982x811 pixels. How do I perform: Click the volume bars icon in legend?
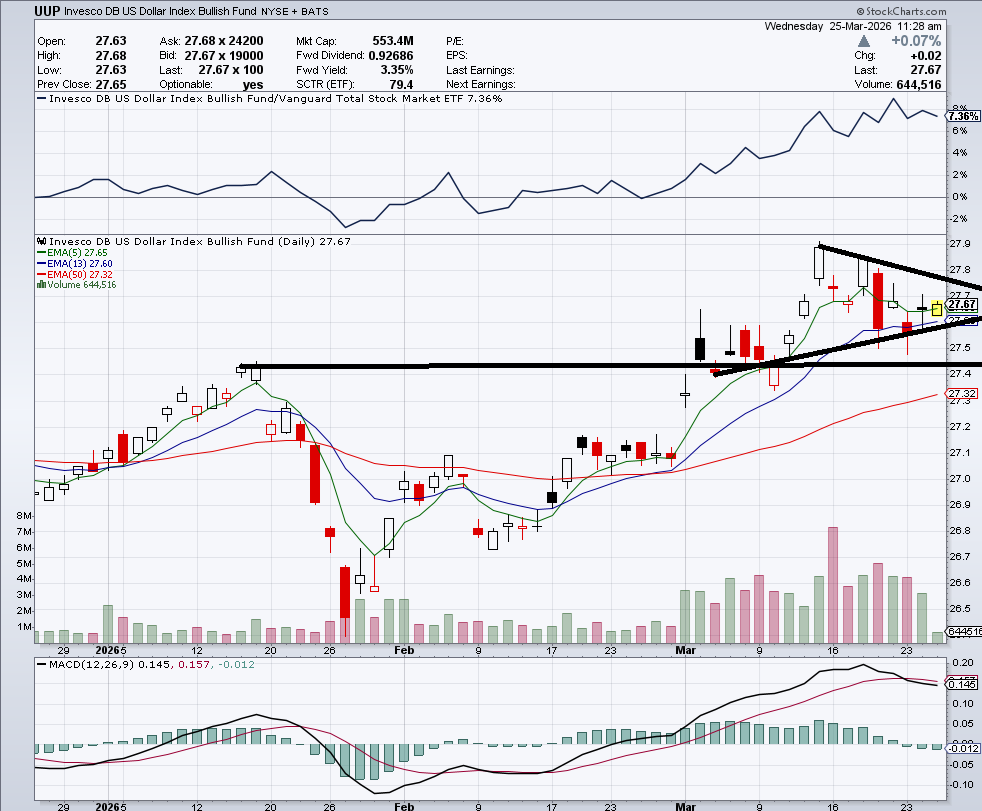click(41, 284)
